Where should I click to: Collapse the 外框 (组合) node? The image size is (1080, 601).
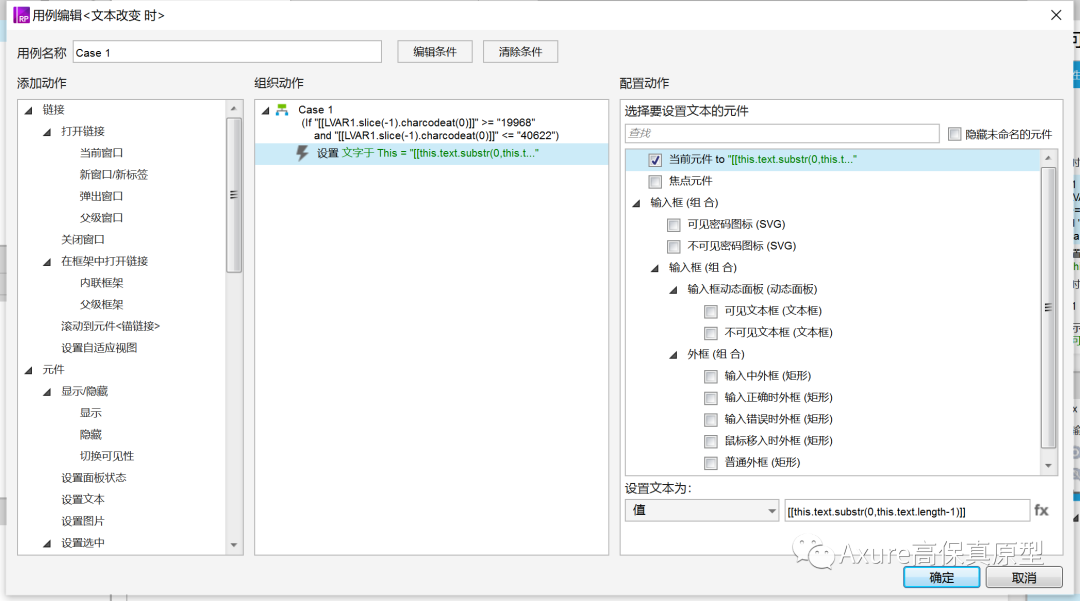tap(674, 355)
